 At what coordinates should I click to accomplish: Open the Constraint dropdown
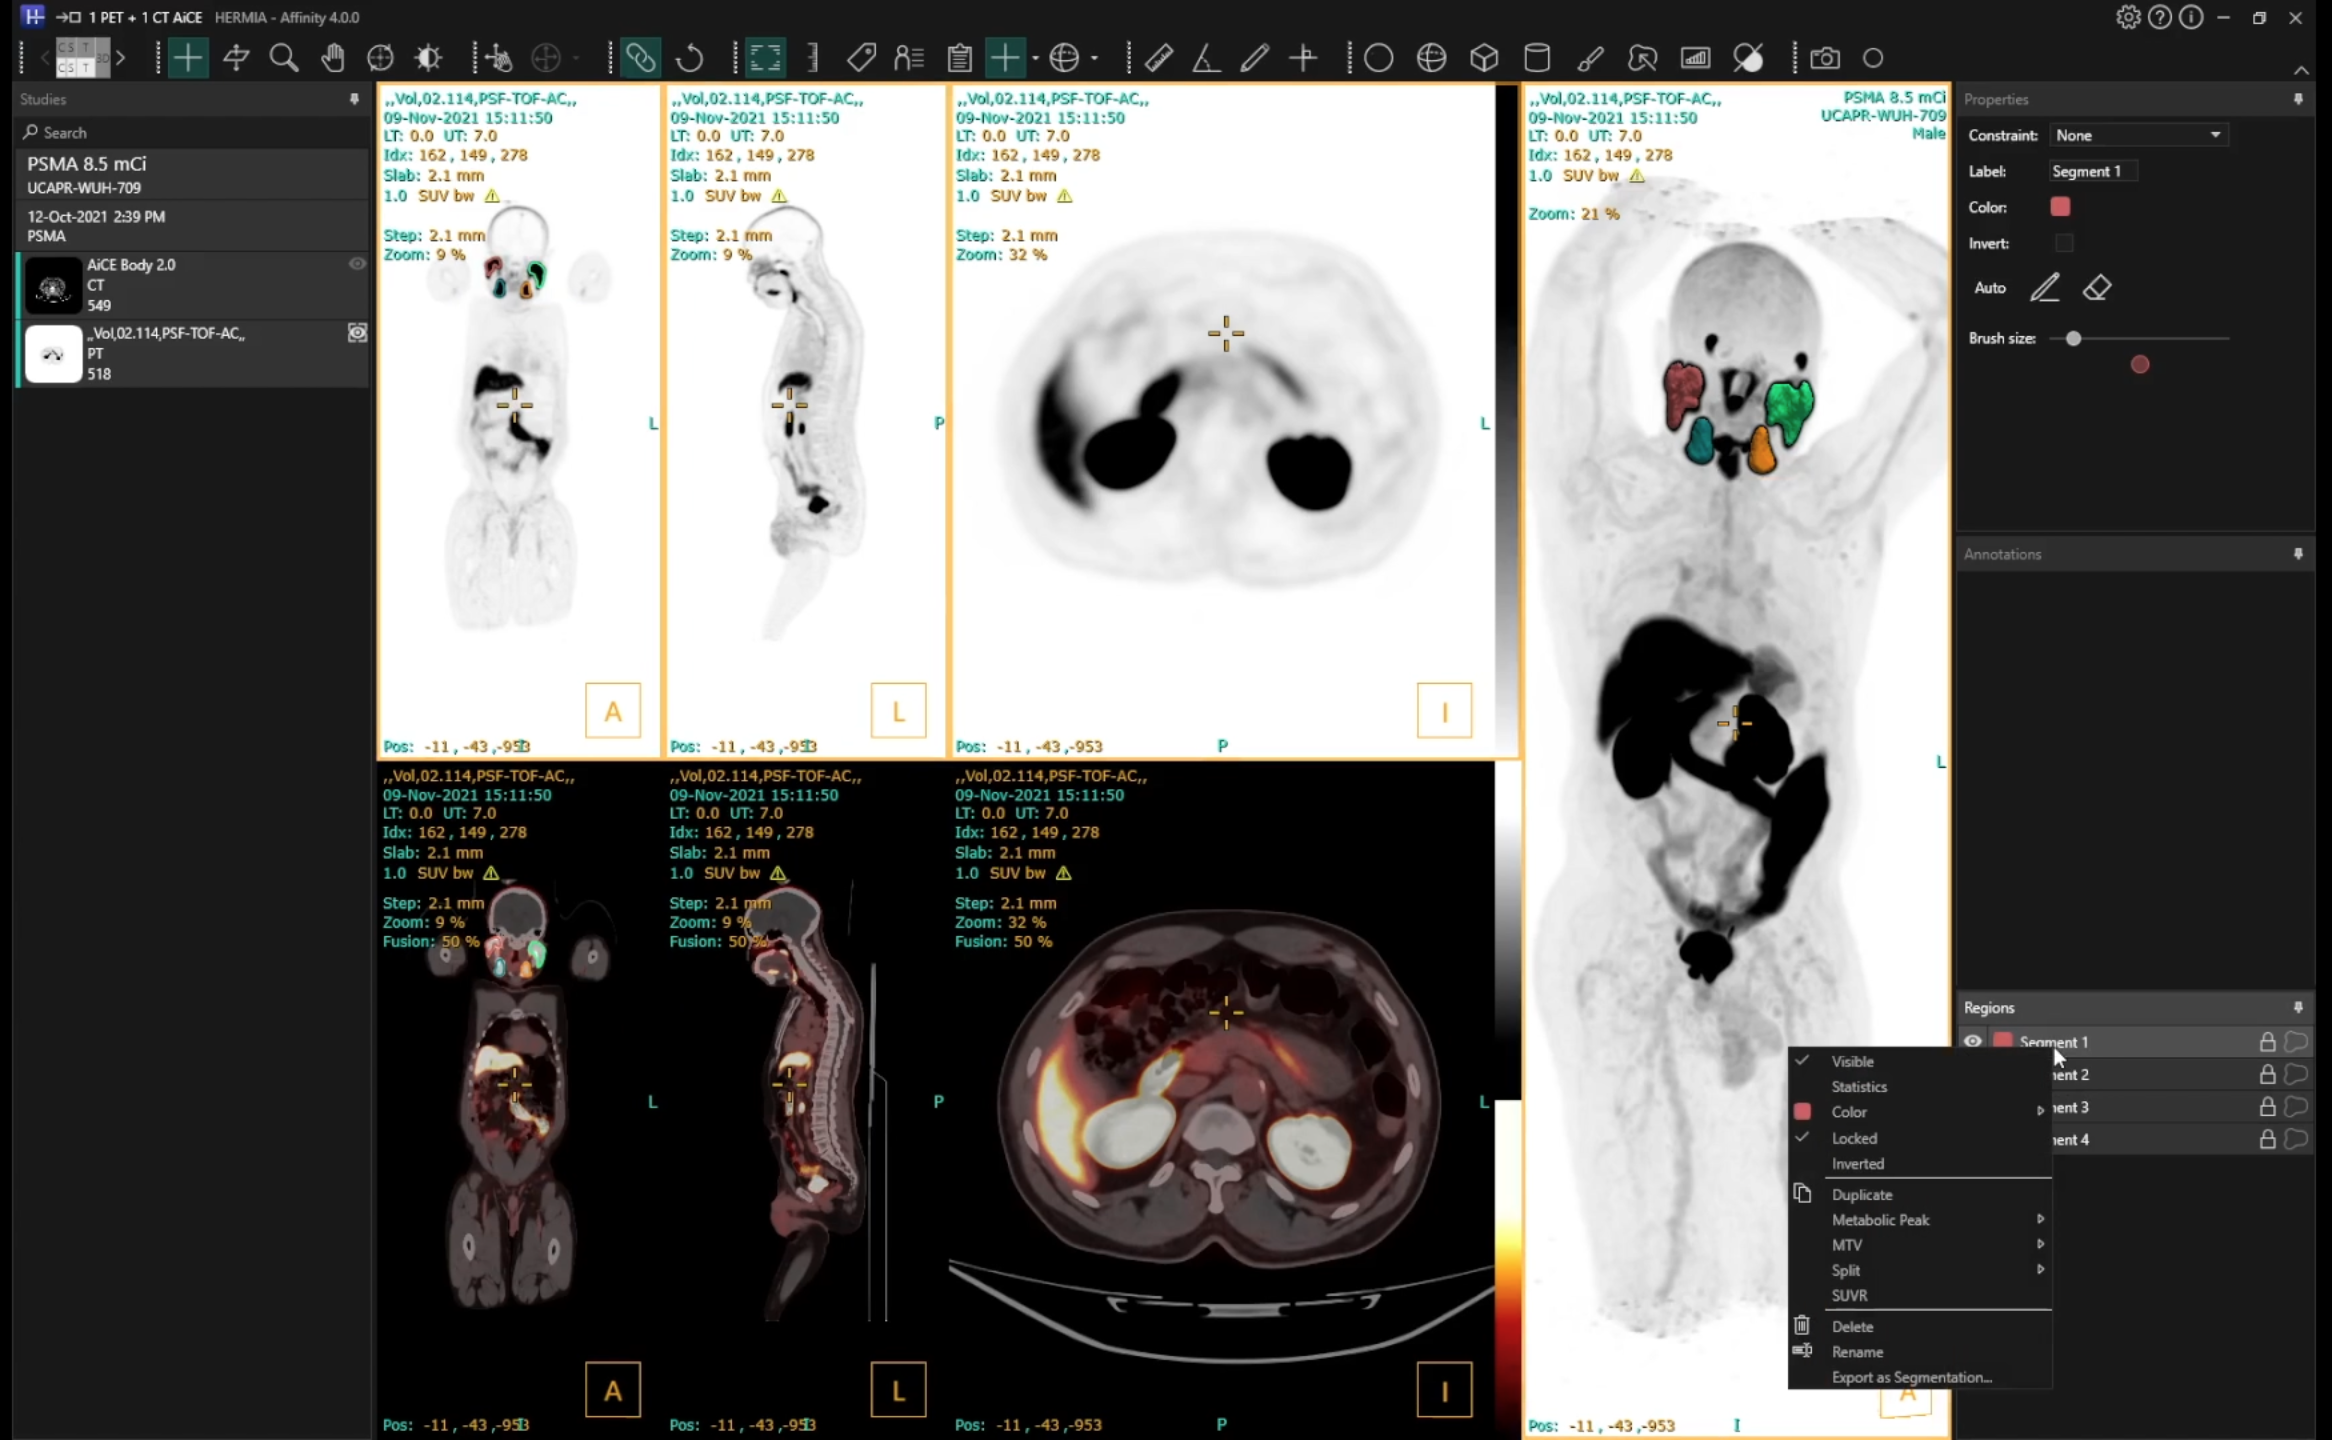[x=2138, y=135]
